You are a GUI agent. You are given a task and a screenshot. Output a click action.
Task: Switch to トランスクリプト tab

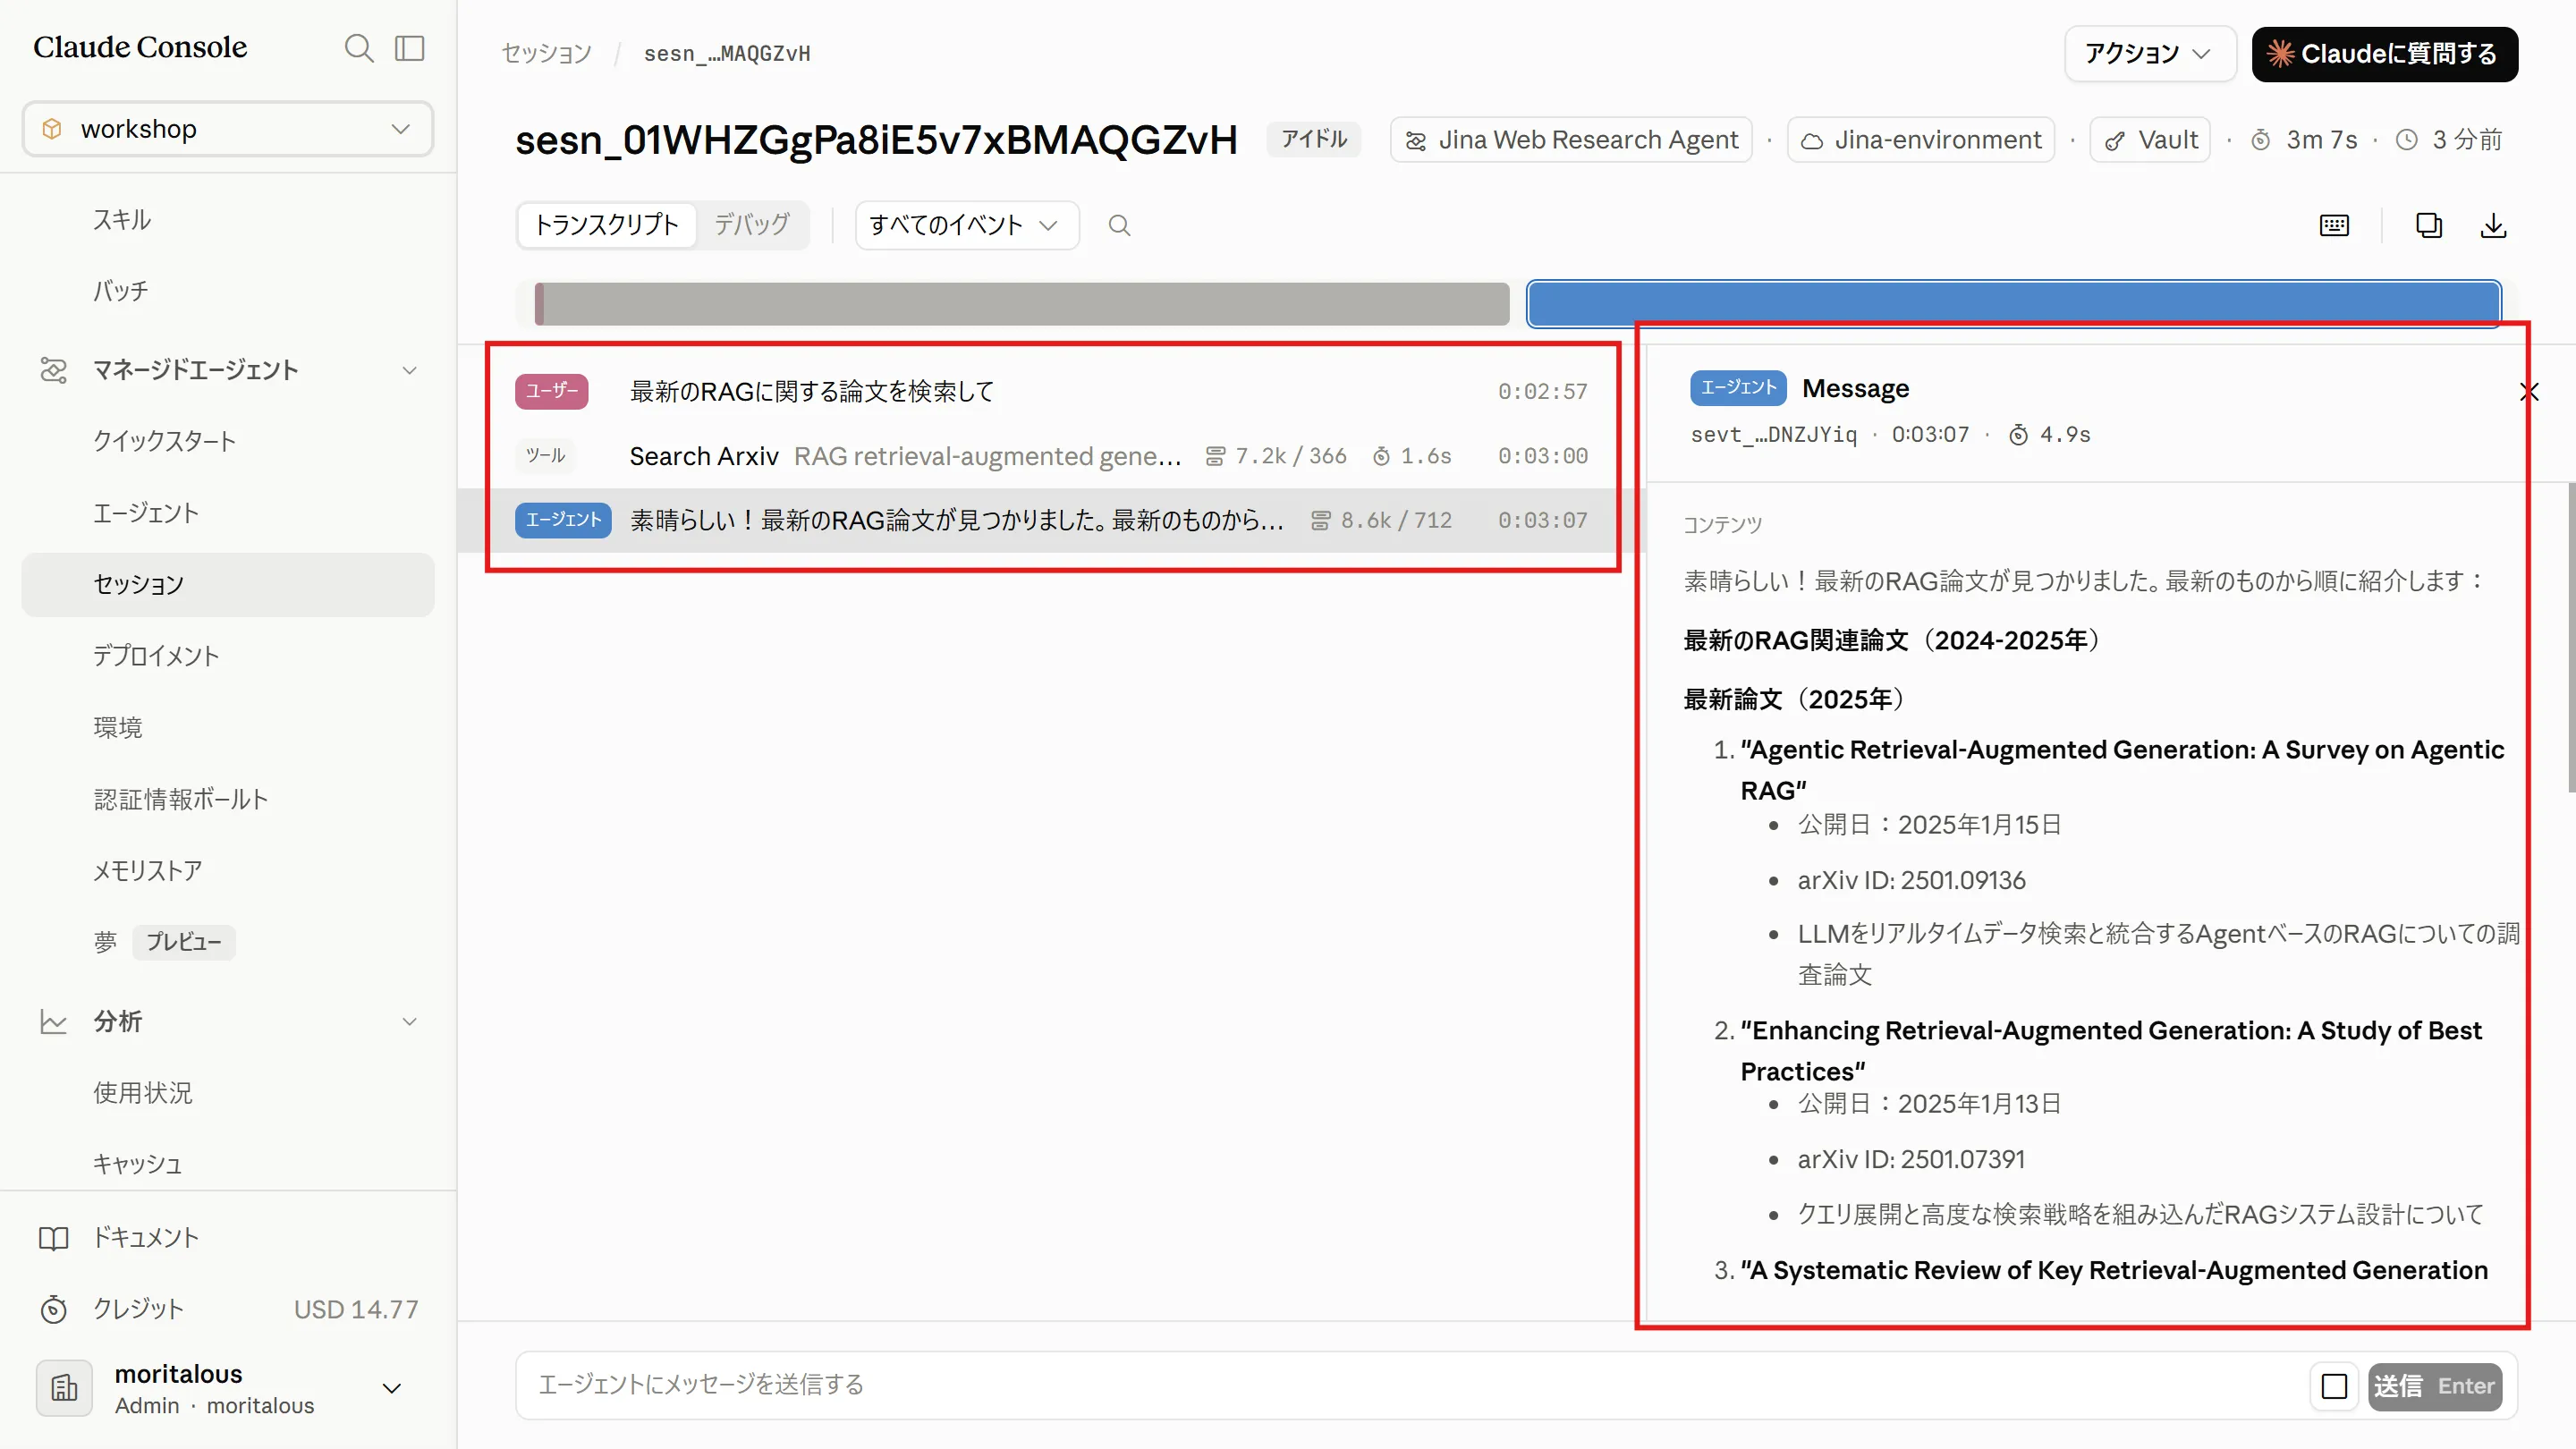[x=606, y=225]
